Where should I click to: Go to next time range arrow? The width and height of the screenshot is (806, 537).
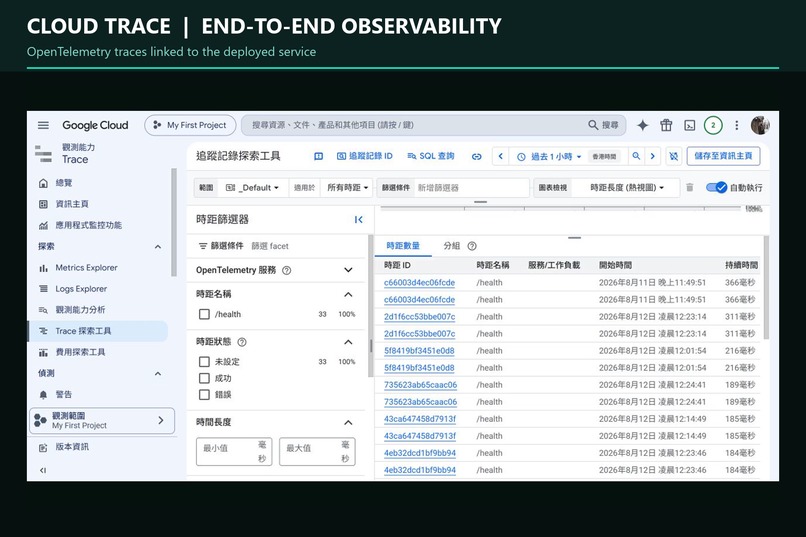652,156
